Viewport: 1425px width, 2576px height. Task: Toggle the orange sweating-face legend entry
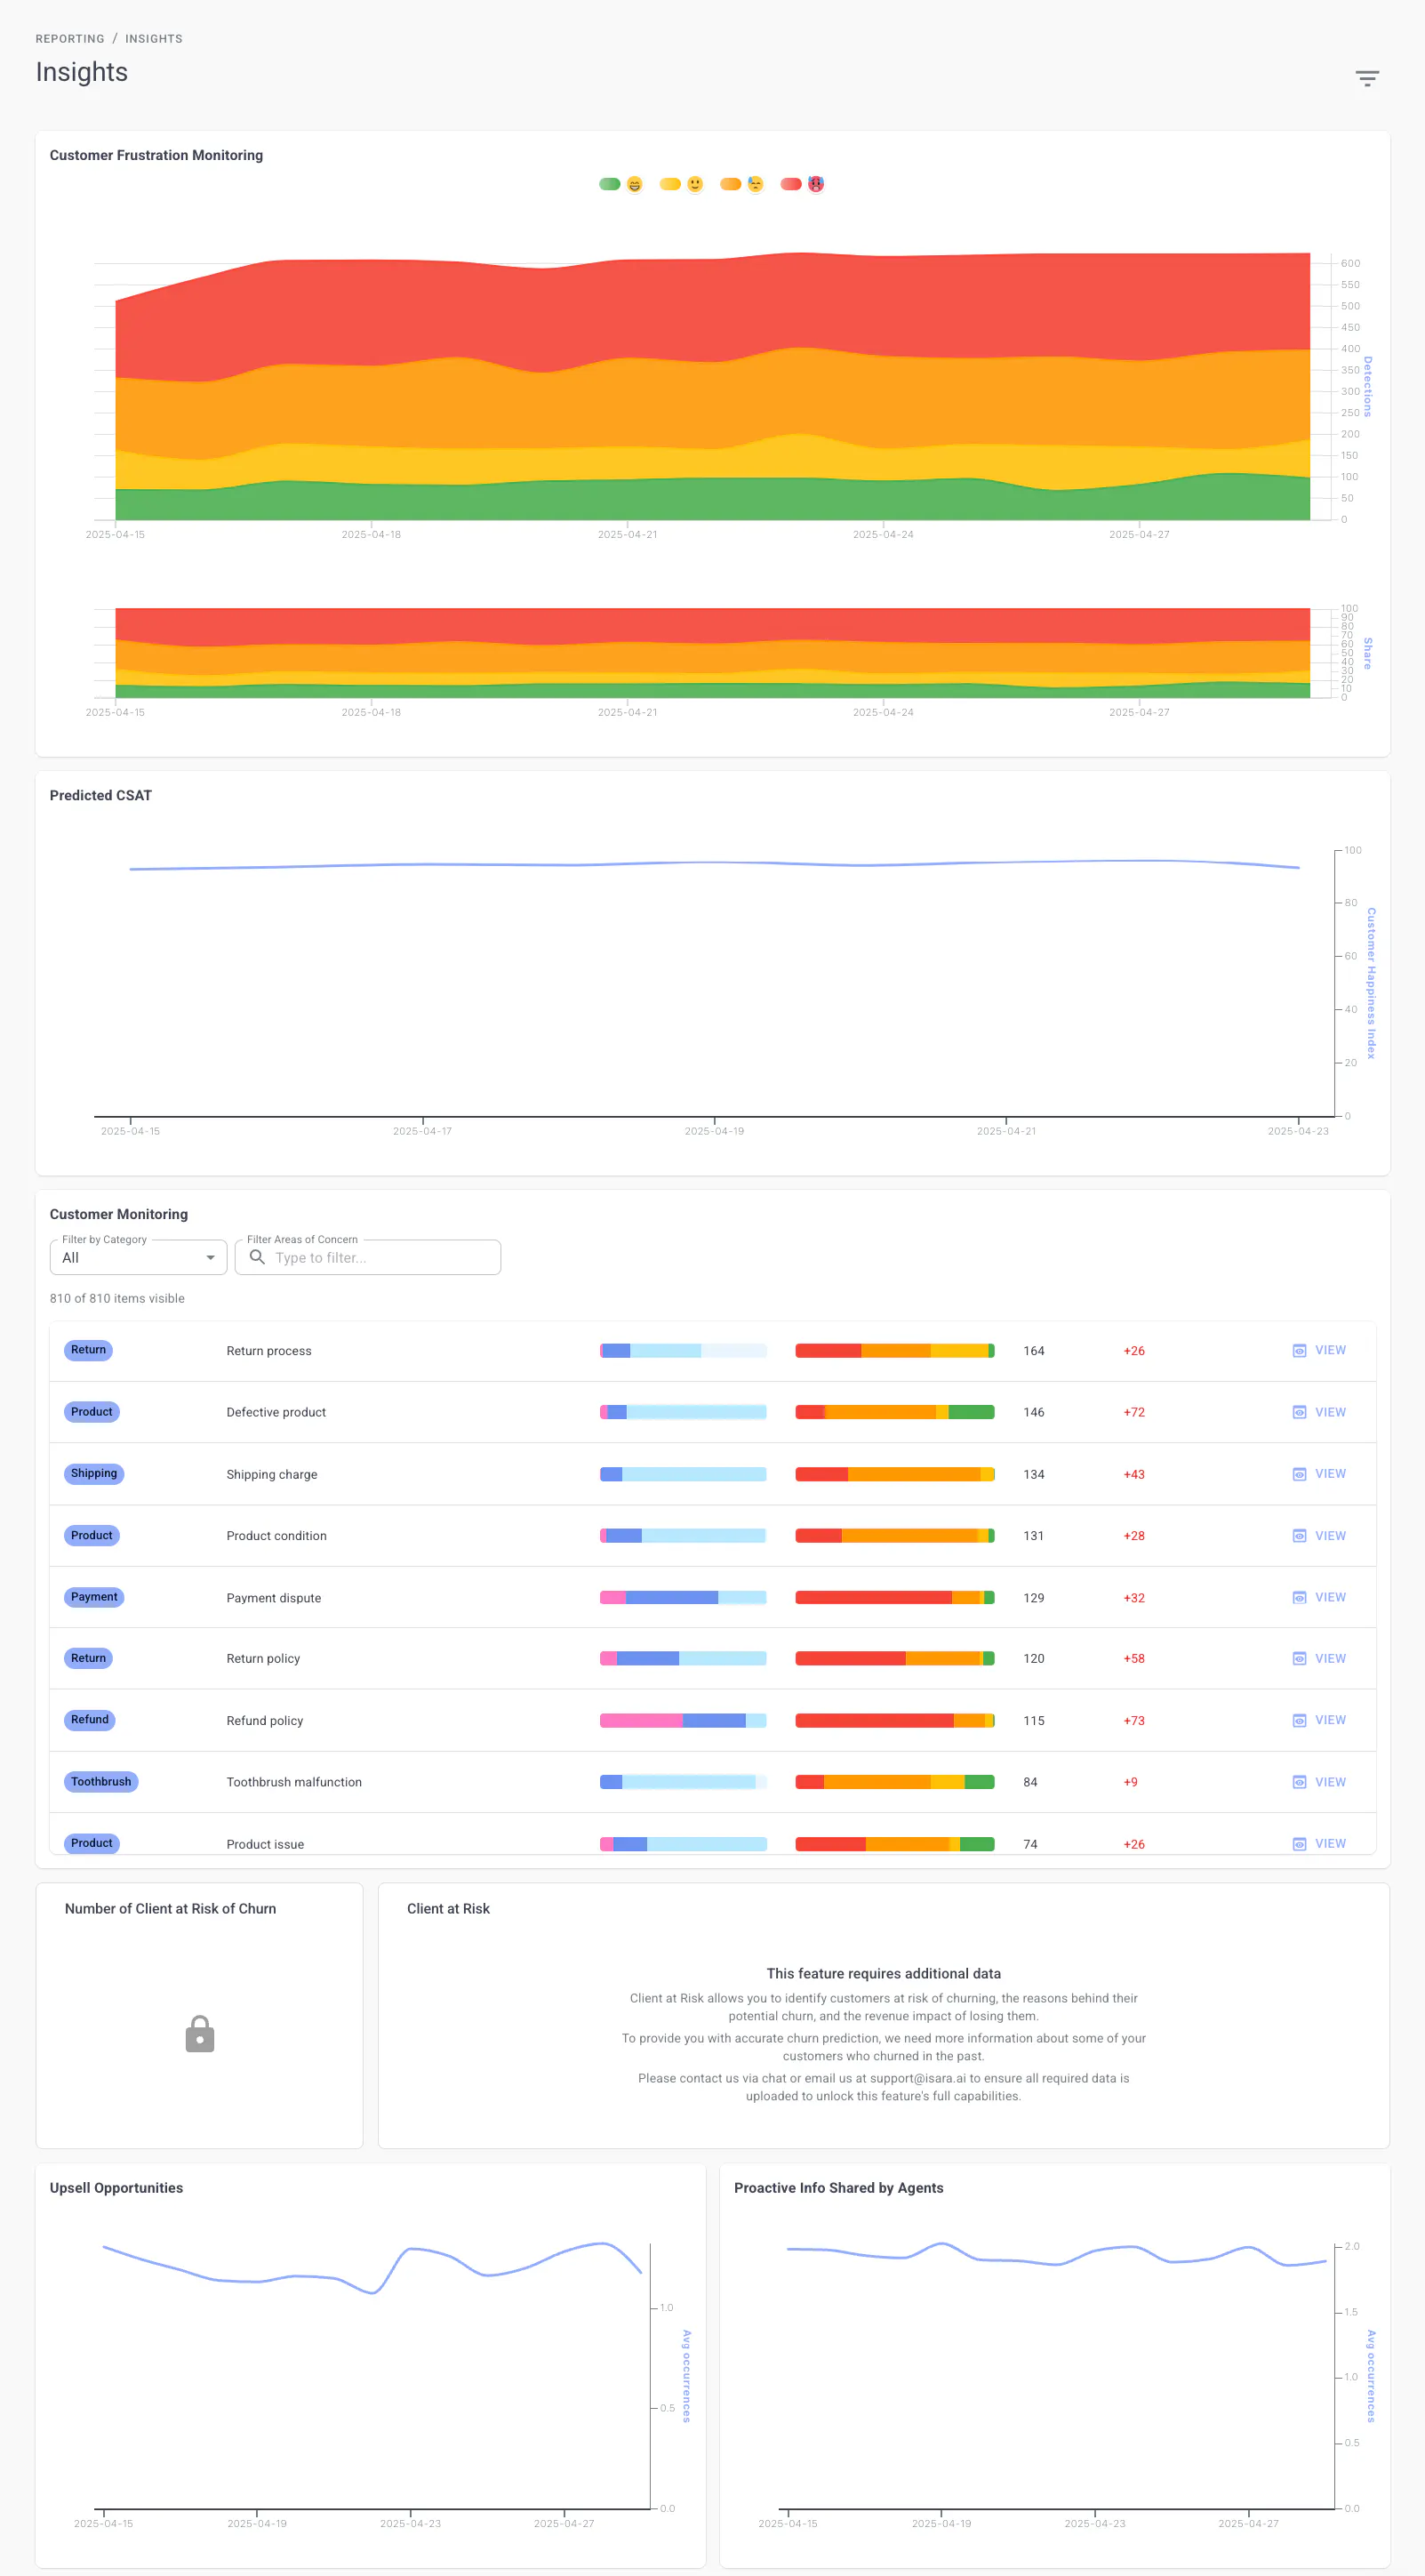742,184
